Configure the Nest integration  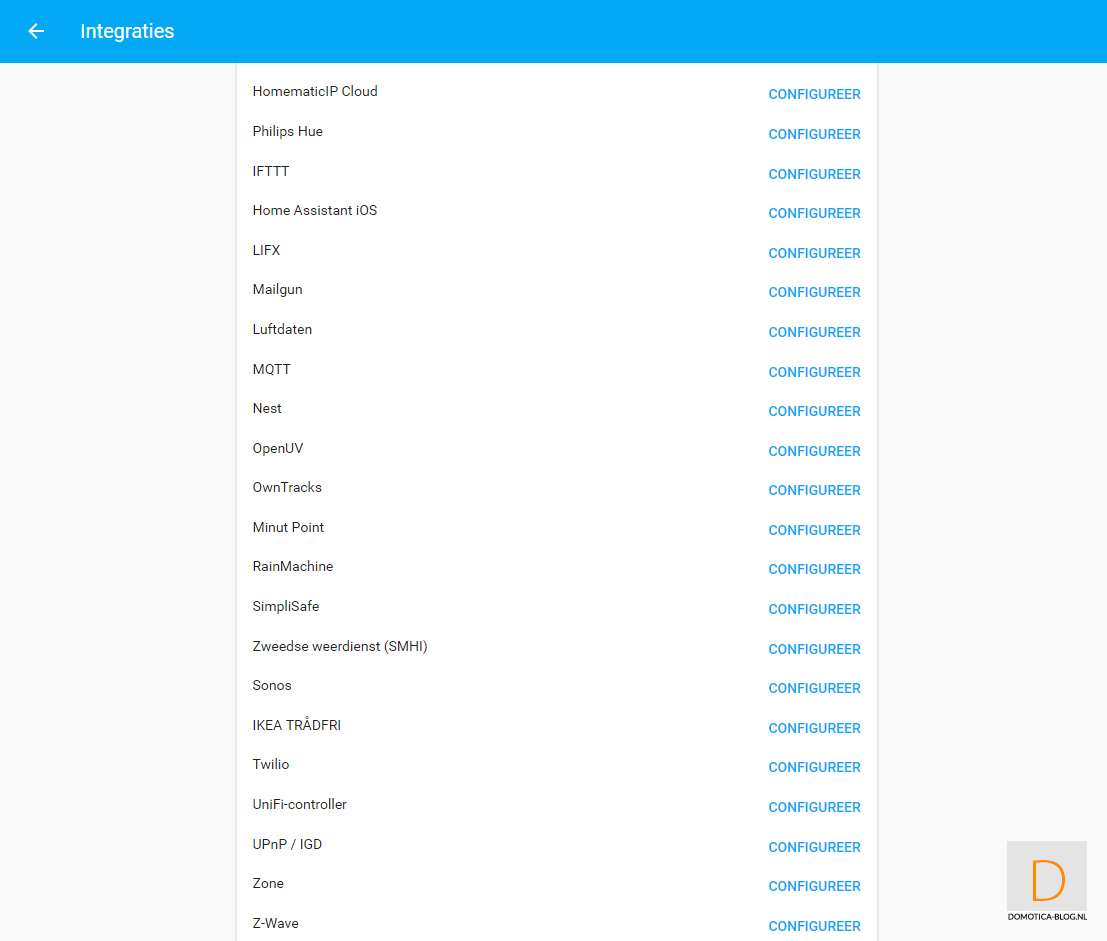click(x=814, y=411)
